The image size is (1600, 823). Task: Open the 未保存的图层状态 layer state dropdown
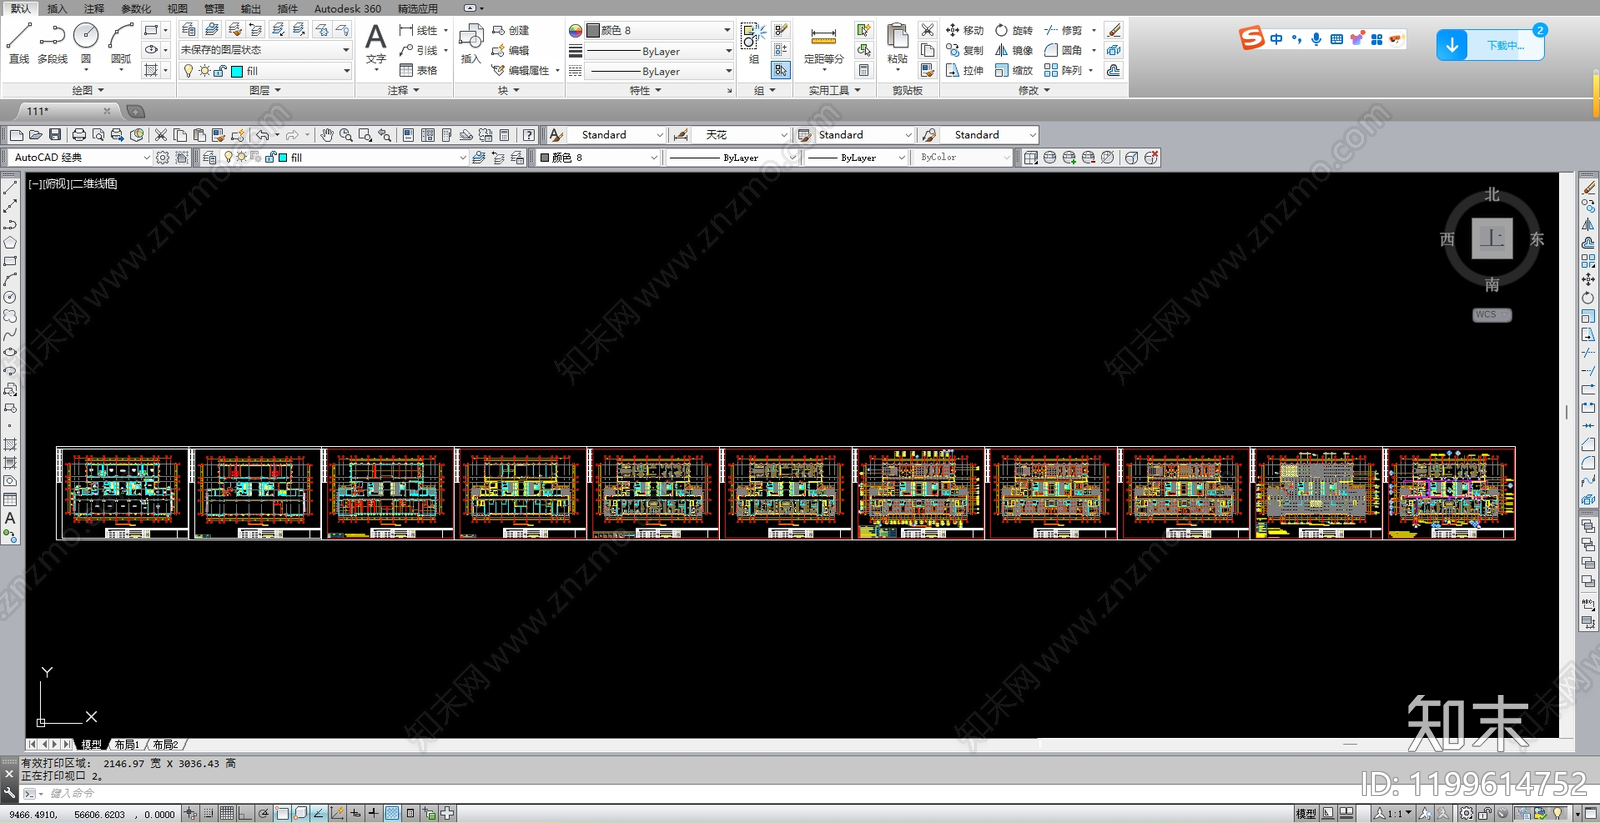point(265,50)
